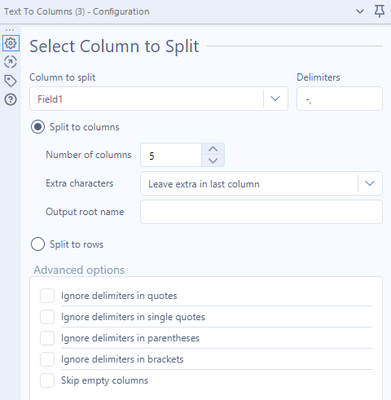Open the Navigation tab icon
Screen dimensions: 391x400
[11, 62]
